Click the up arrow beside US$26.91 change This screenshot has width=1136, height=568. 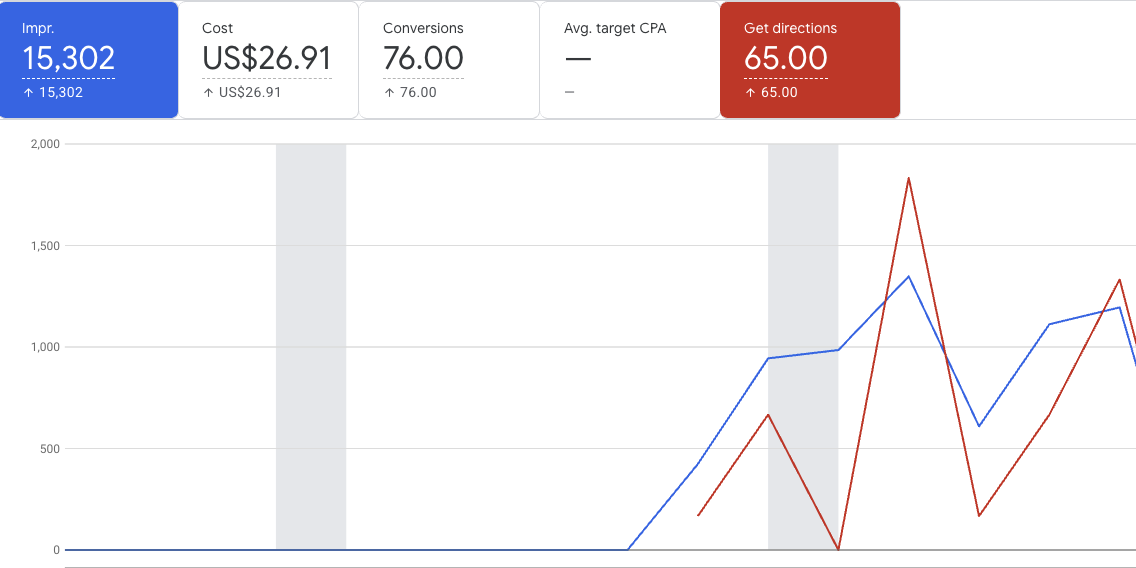tap(208, 92)
